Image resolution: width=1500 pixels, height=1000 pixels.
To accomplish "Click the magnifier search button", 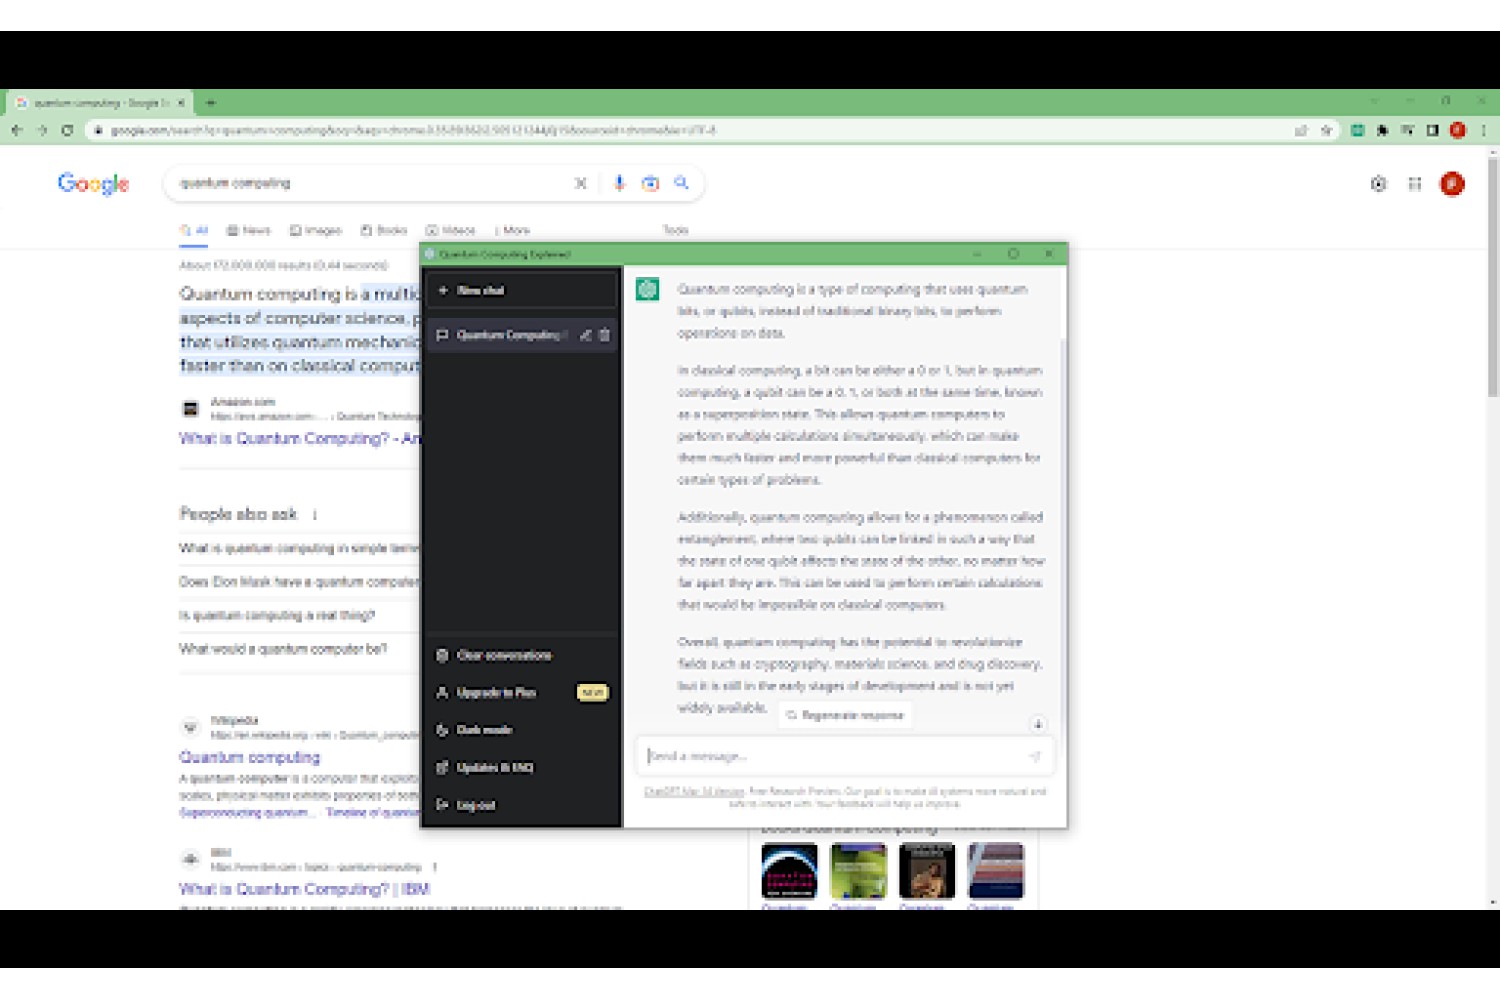I will click(x=681, y=183).
